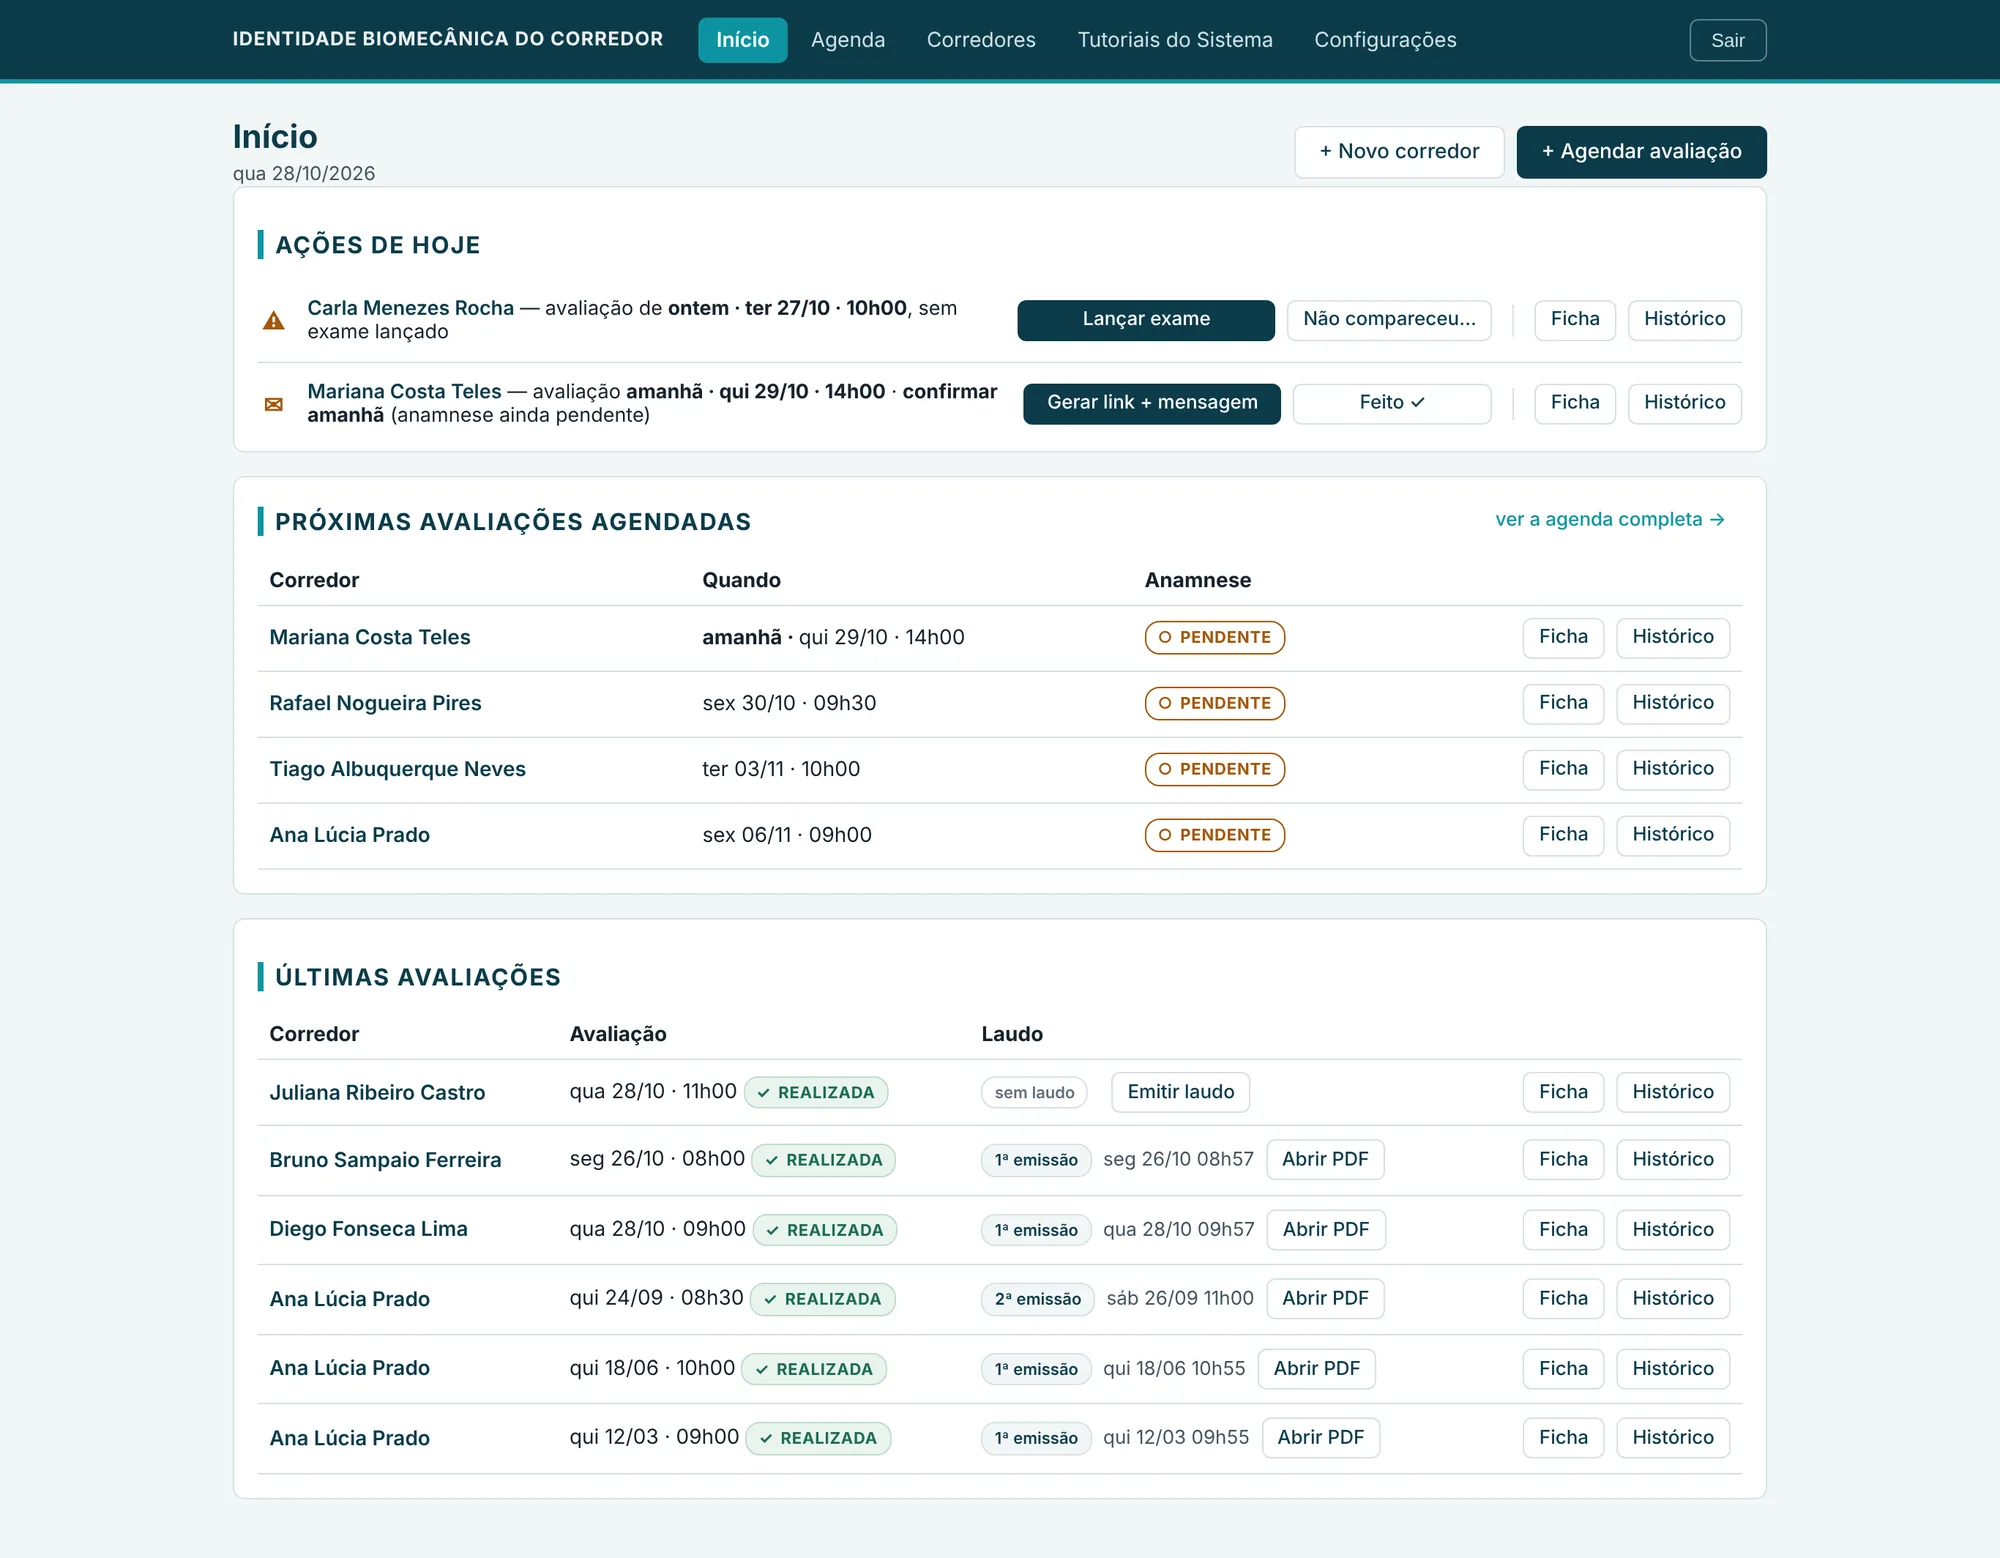Image resolution: width=2000 pixels, height=1558 pixels.
Task: Click Emitir laudo for Juliana Ribeiro Castro
Action: click(x=1180, y=1093)
